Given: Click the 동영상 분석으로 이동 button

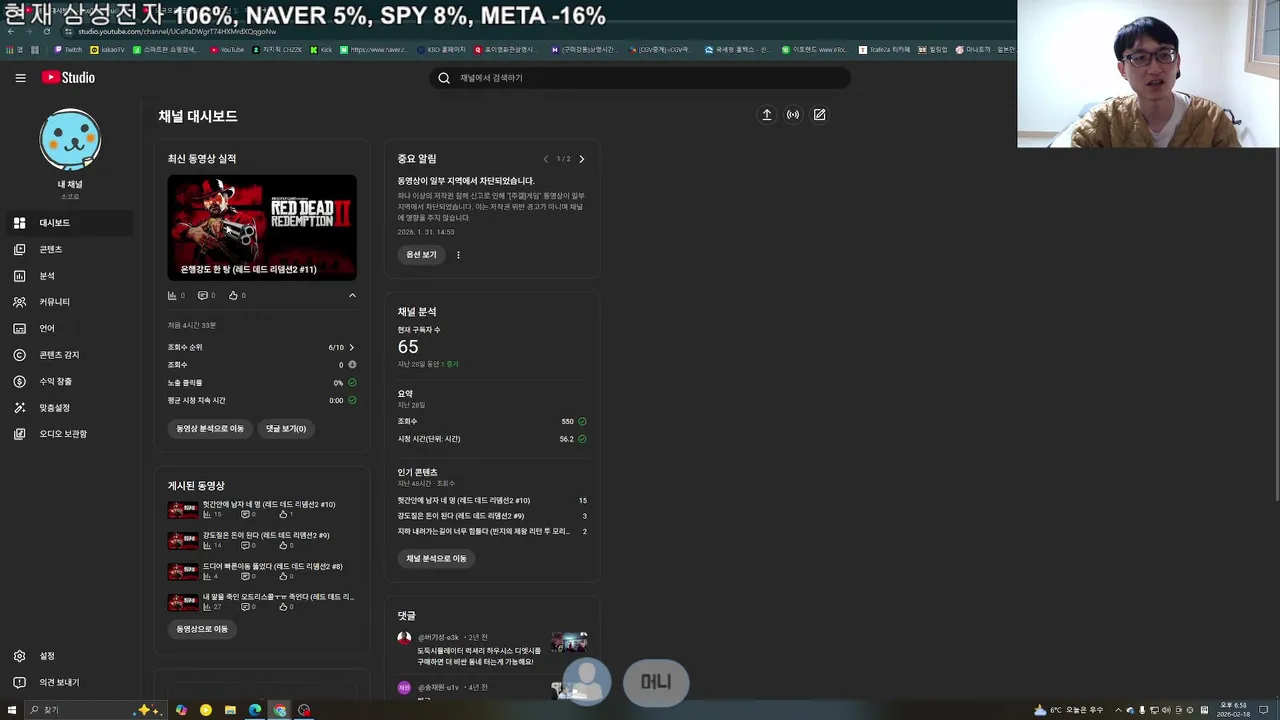Looking at the screenshot, I should (x=210, y=428).
